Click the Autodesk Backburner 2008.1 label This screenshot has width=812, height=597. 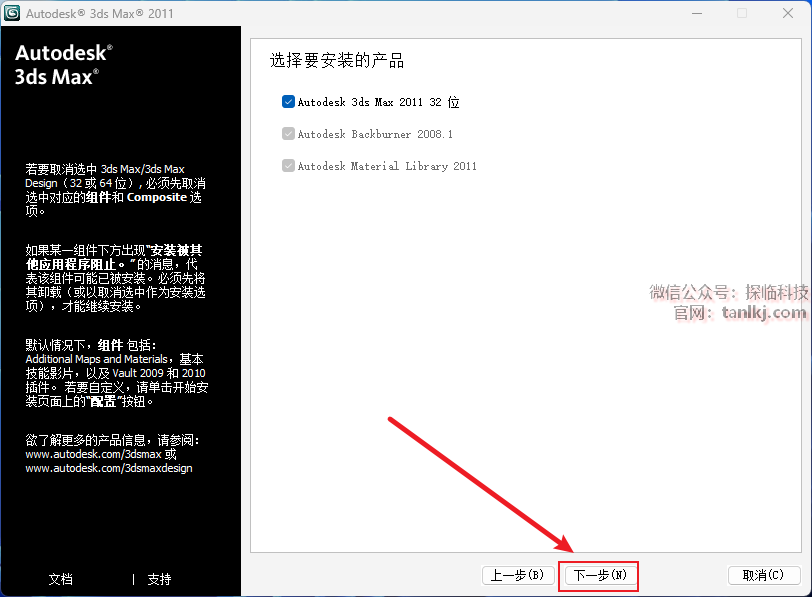pyautogui.click(x=375, y=134)
